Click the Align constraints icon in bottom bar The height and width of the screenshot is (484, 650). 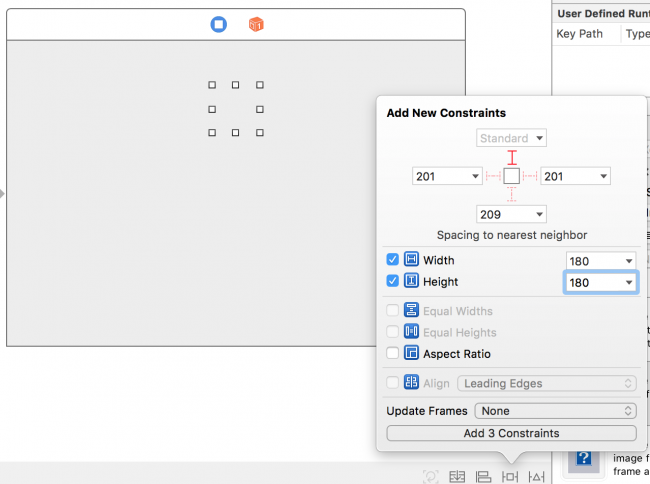pyautogui.click(x=483, y=477)
